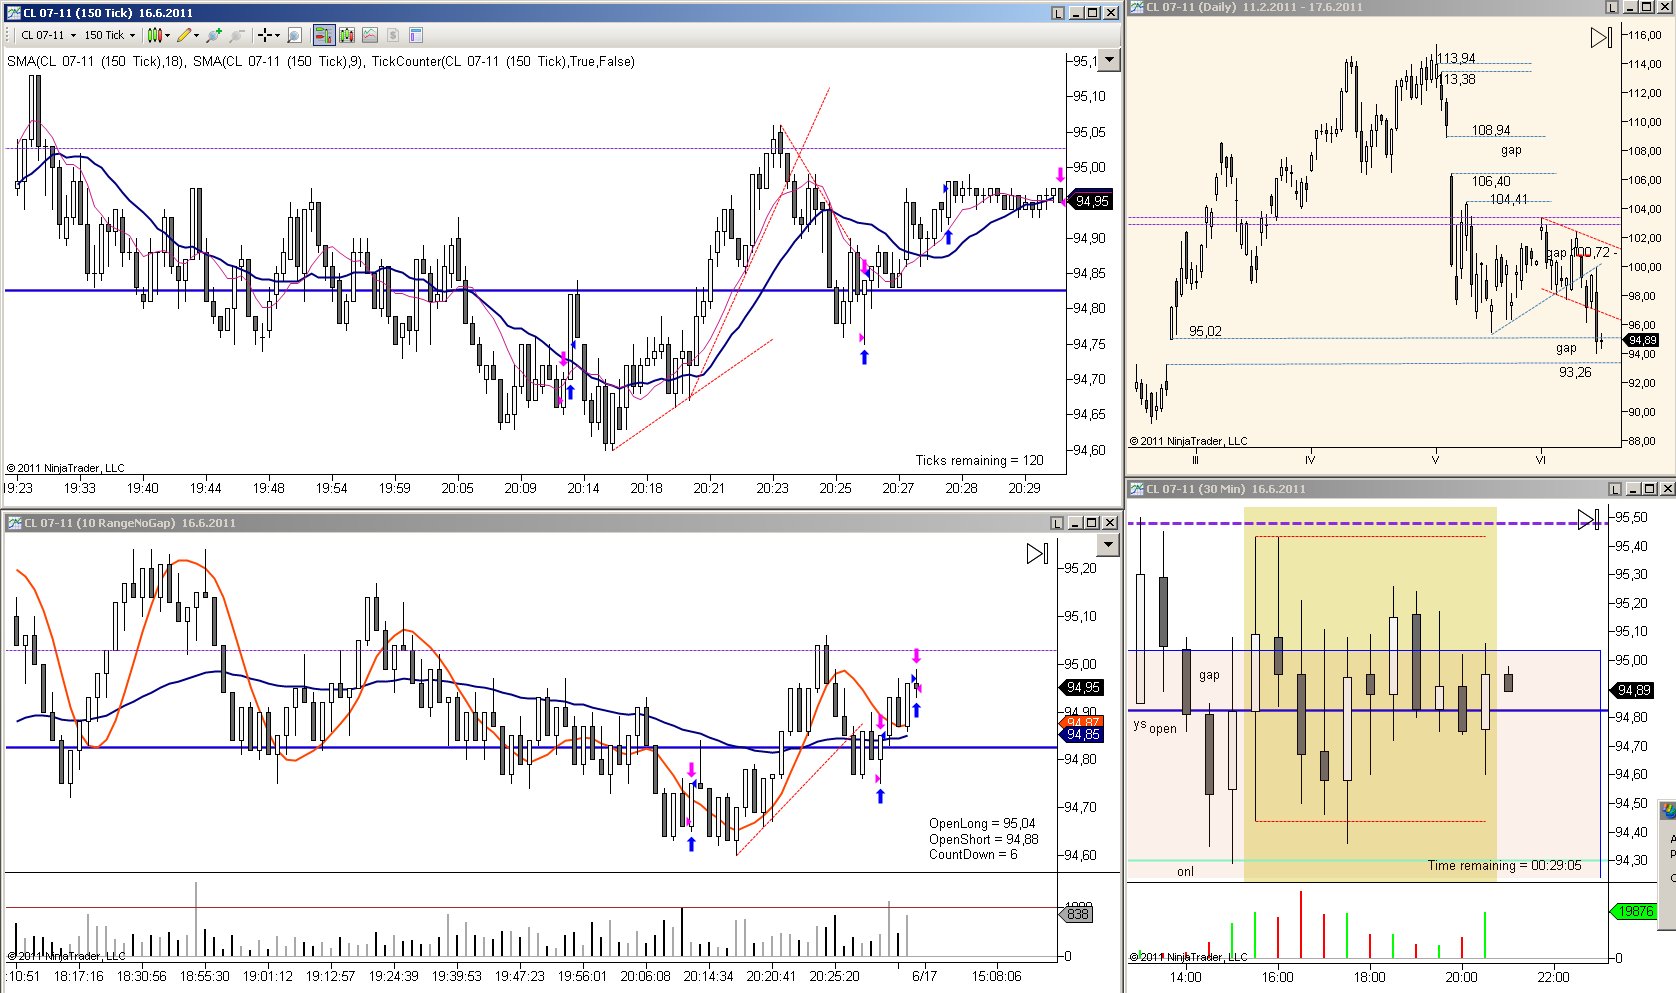Select the pencil drawing tools icon
This screenshot has height=993, width=1676.
click(x=184, y=35)
